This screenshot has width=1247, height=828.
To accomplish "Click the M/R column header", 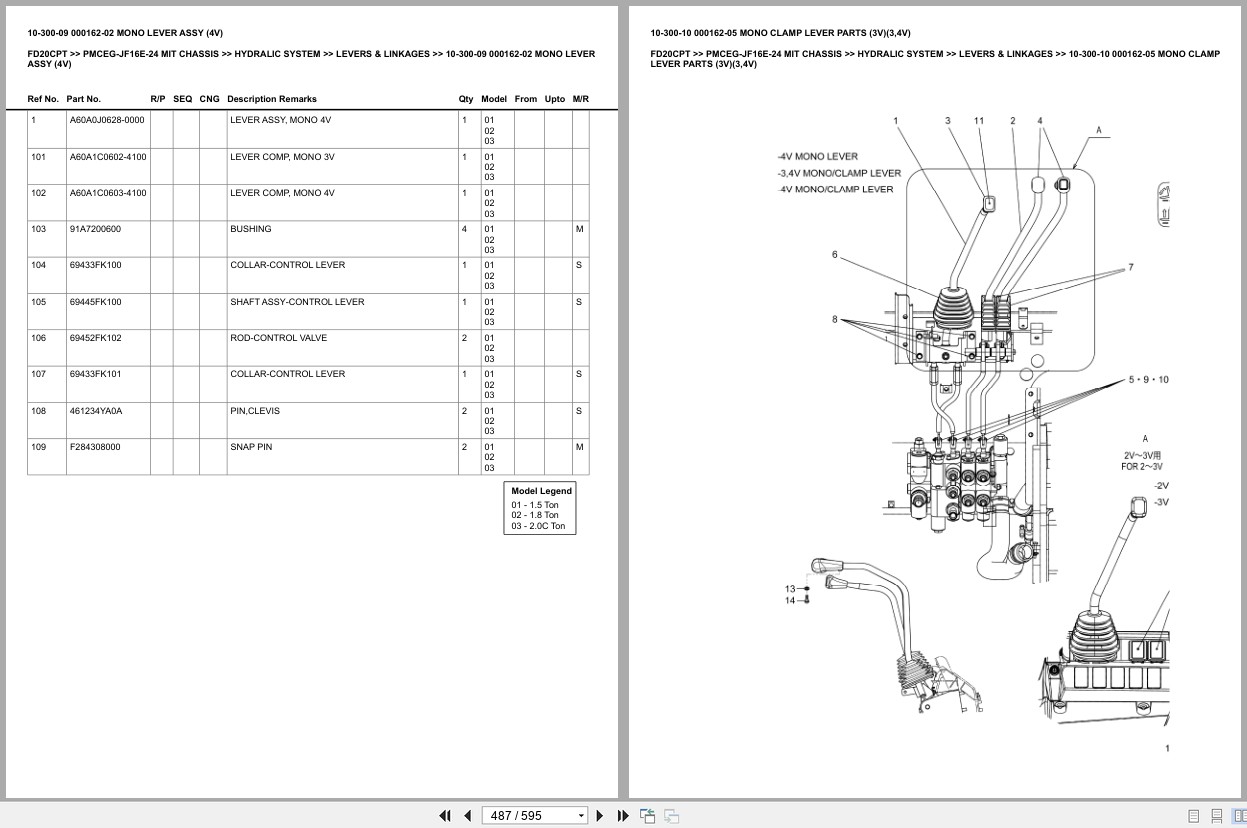I will coord(580,99).
